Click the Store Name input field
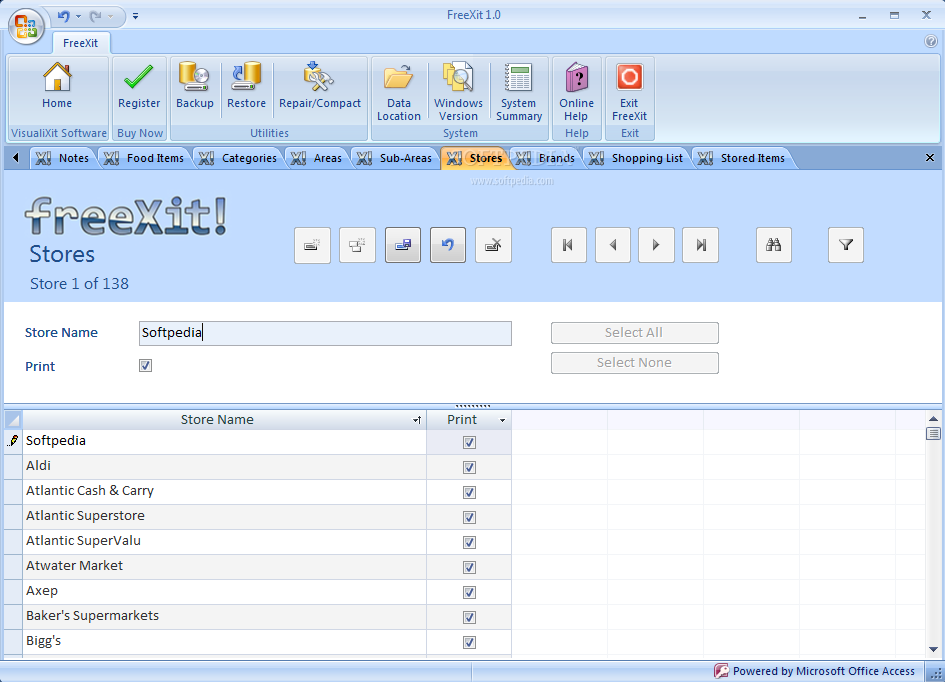Image resolution: width=945 pixels, height=682 pixels. click(325, 333)
